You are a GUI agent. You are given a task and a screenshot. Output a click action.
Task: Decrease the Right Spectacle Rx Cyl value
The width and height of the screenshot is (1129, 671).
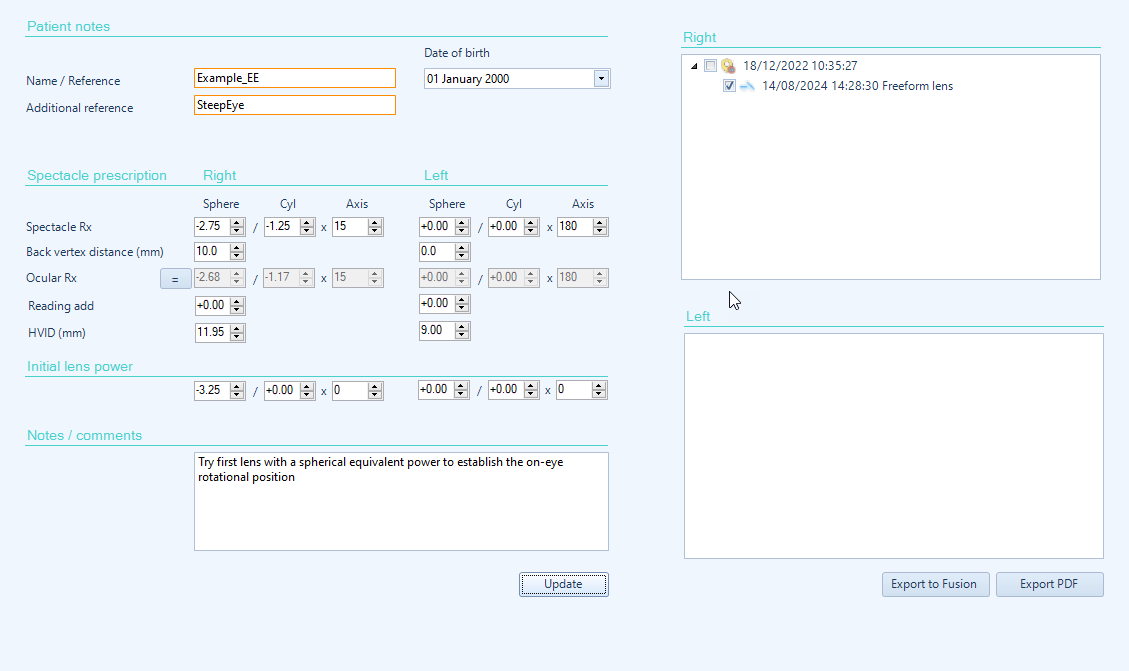click(x=310, y=231)
